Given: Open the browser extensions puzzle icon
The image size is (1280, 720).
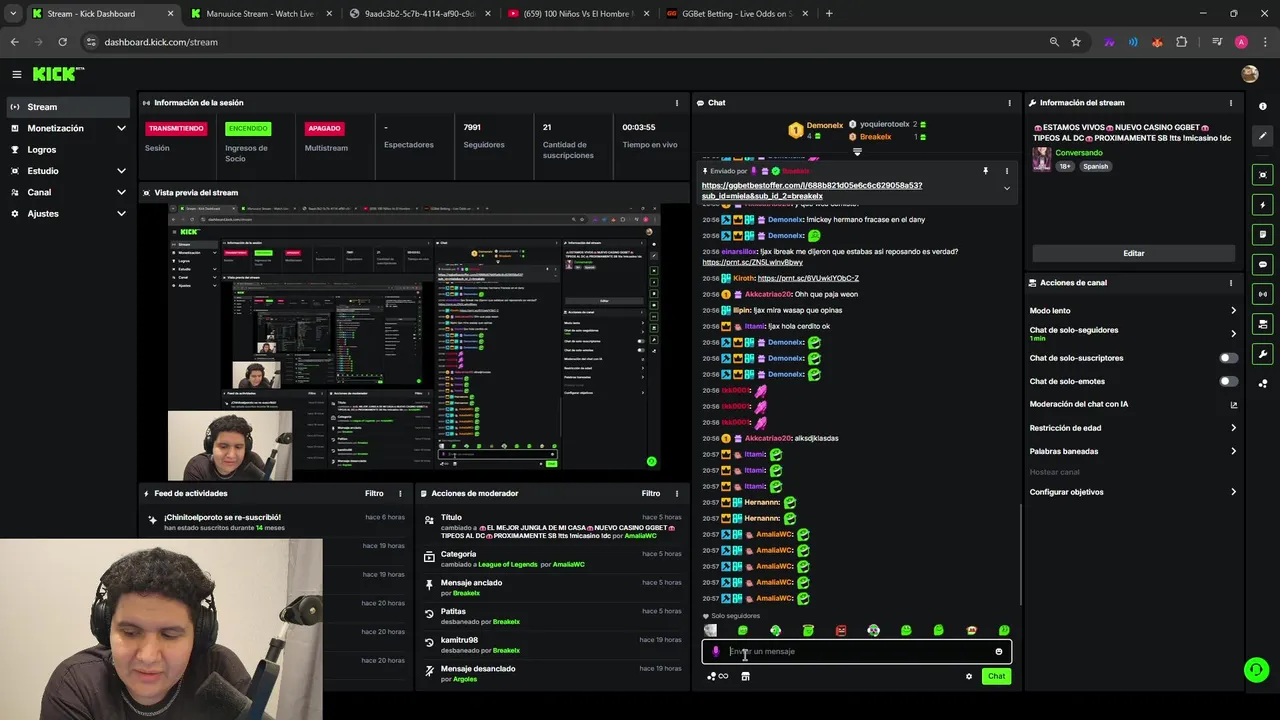Looking at the screenshot, I should pos(1181,42).
